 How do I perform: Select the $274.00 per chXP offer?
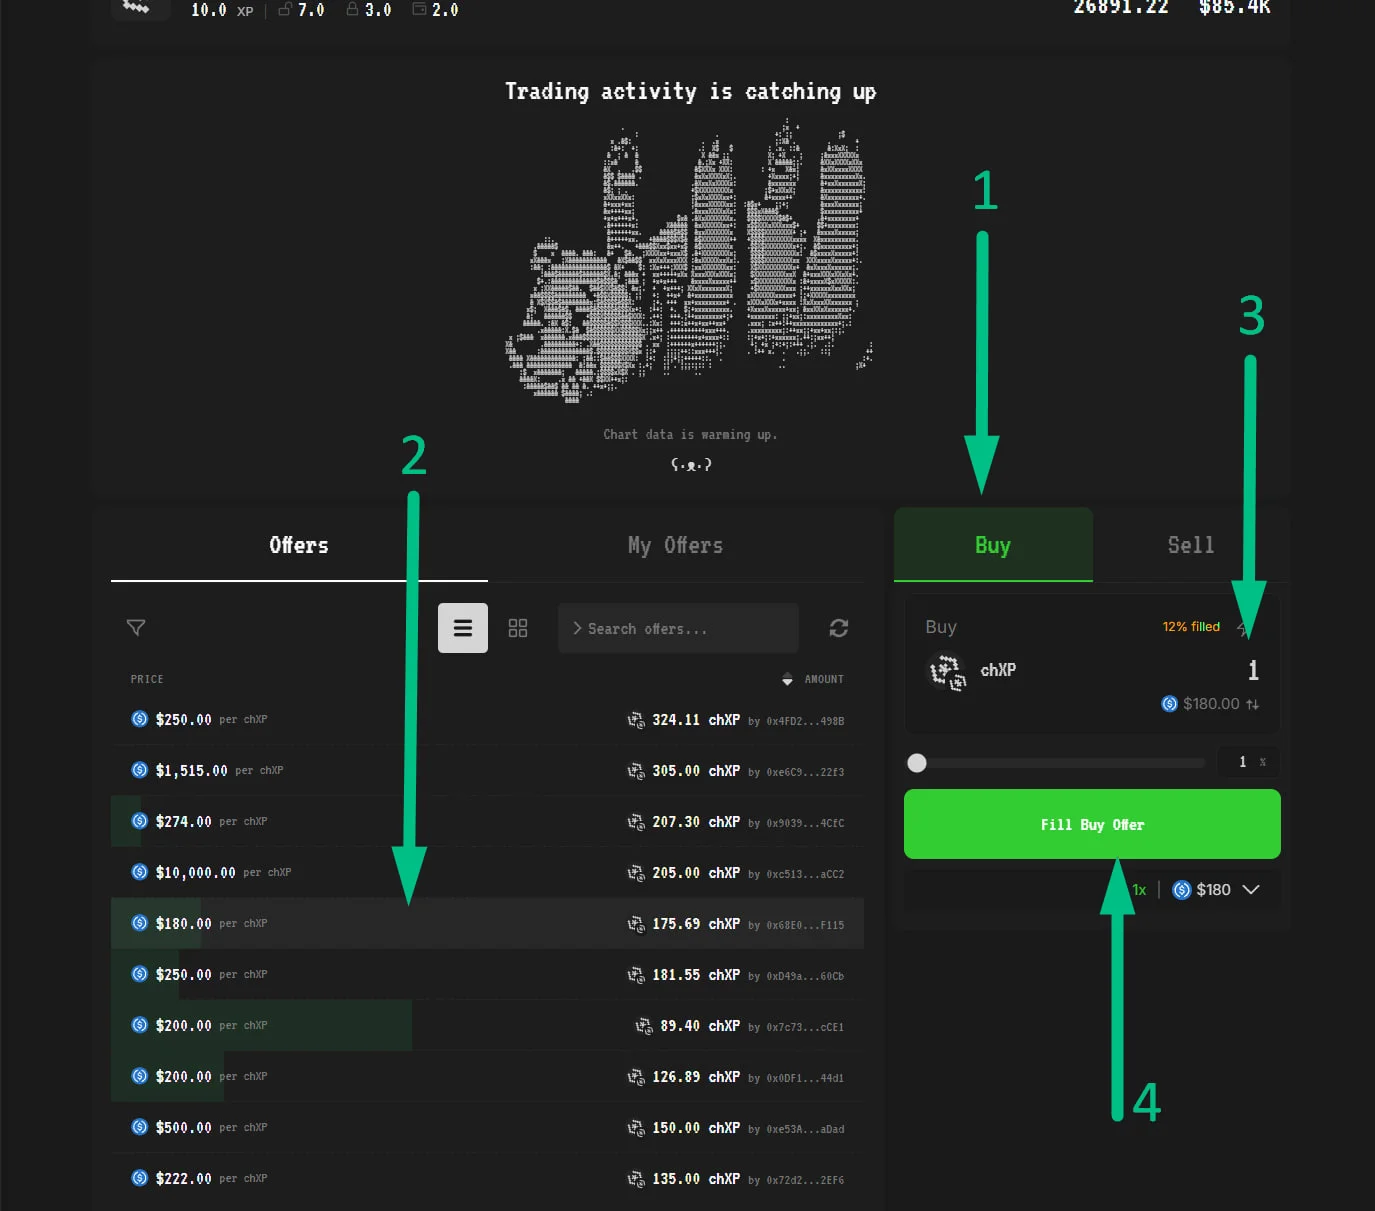click(487, 821)
